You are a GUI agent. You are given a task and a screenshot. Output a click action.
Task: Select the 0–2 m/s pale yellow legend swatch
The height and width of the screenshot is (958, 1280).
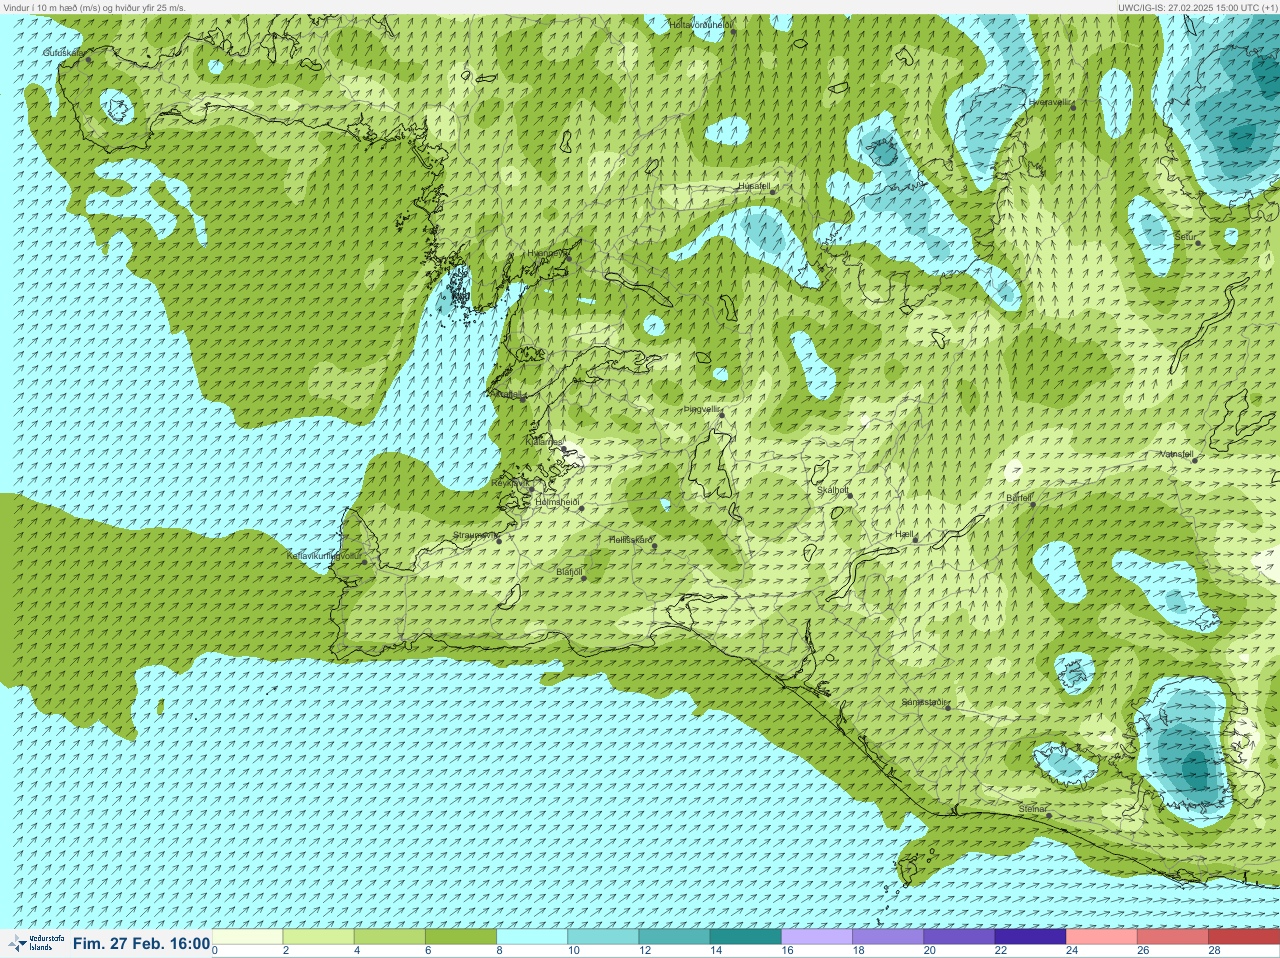tap(248, 937)
